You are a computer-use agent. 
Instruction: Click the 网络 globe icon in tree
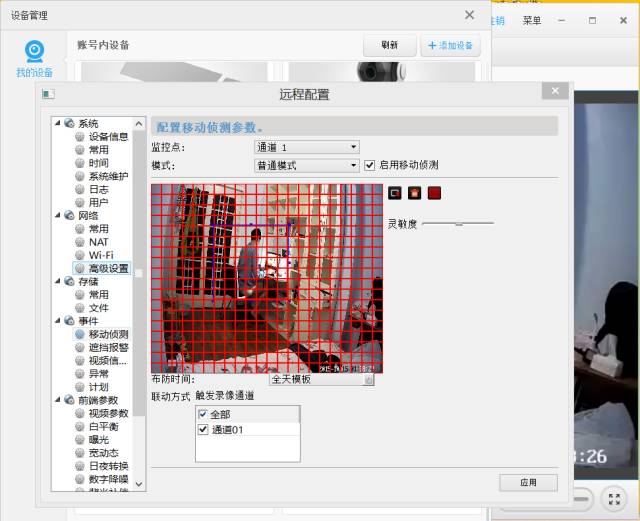69,216
